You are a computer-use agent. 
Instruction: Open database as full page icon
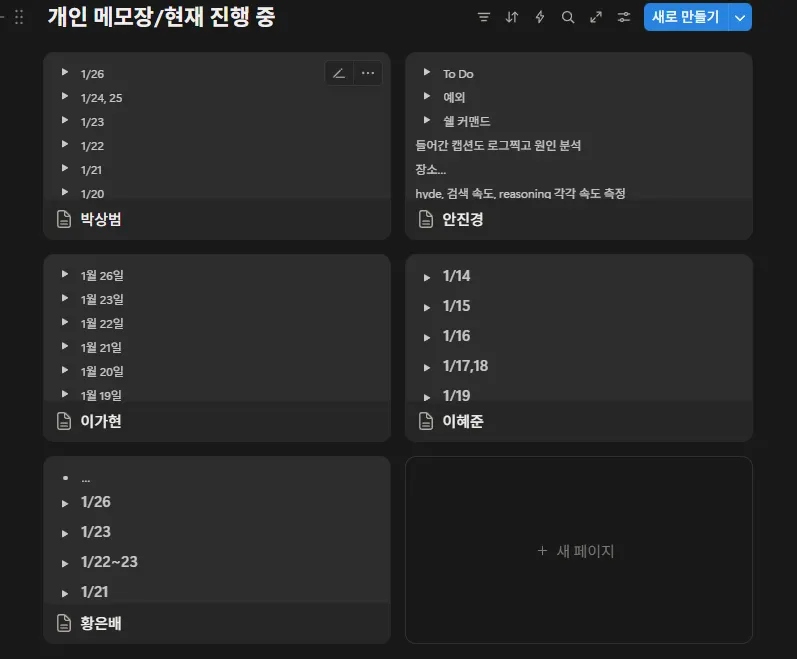pyautogui.click(x=596, y=17)
